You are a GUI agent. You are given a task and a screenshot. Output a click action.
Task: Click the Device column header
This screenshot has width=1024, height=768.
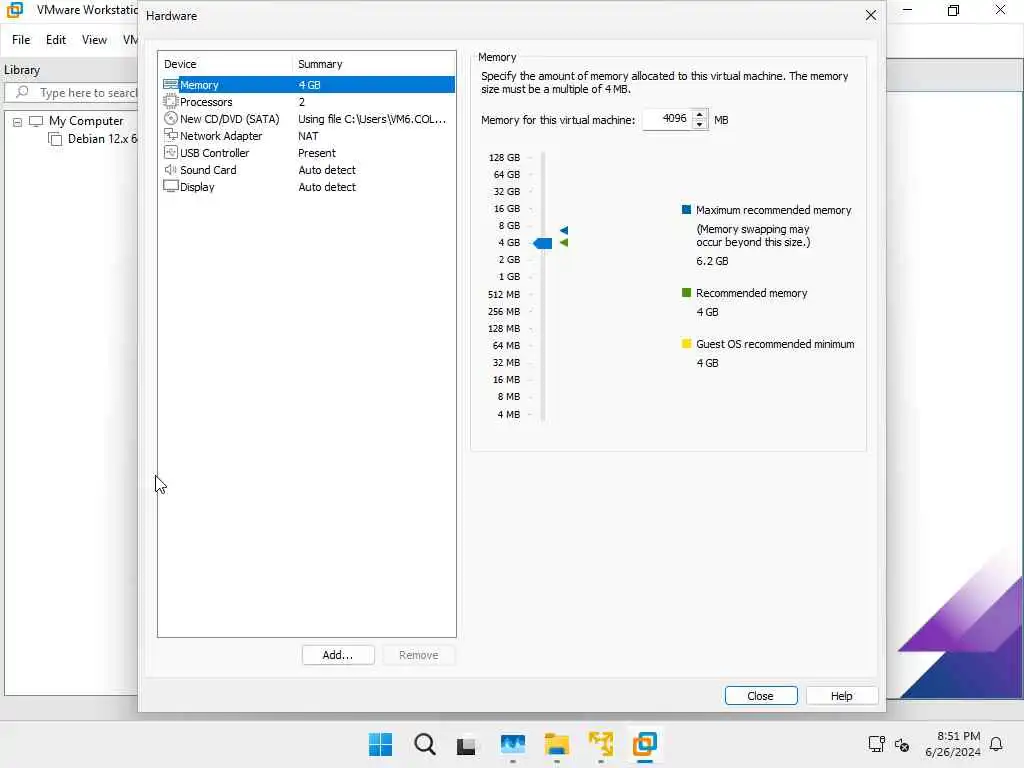click(225, 64)
